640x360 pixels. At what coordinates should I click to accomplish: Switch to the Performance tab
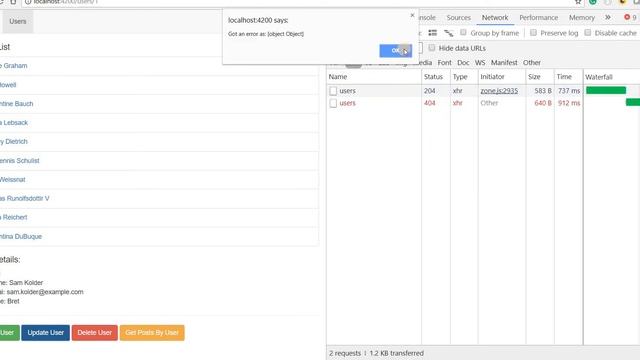[538, 18]
